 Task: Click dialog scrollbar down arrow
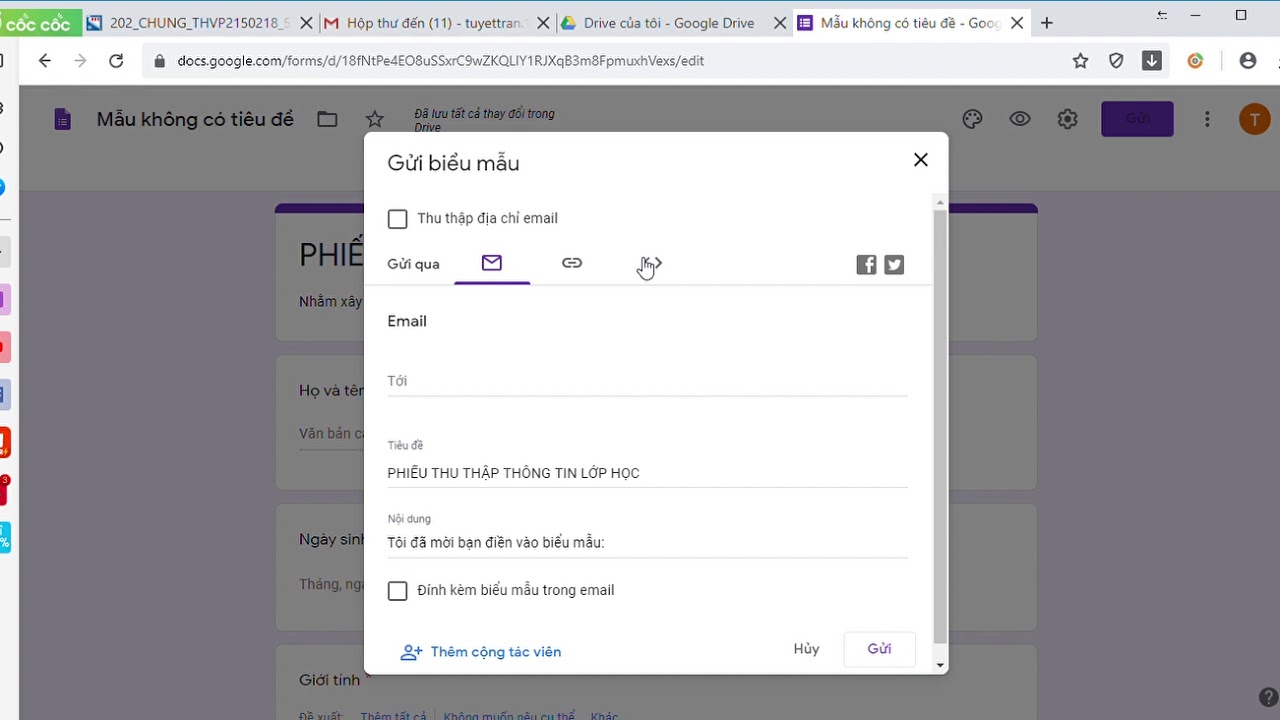pyautogui.click(x=940, y=665)
